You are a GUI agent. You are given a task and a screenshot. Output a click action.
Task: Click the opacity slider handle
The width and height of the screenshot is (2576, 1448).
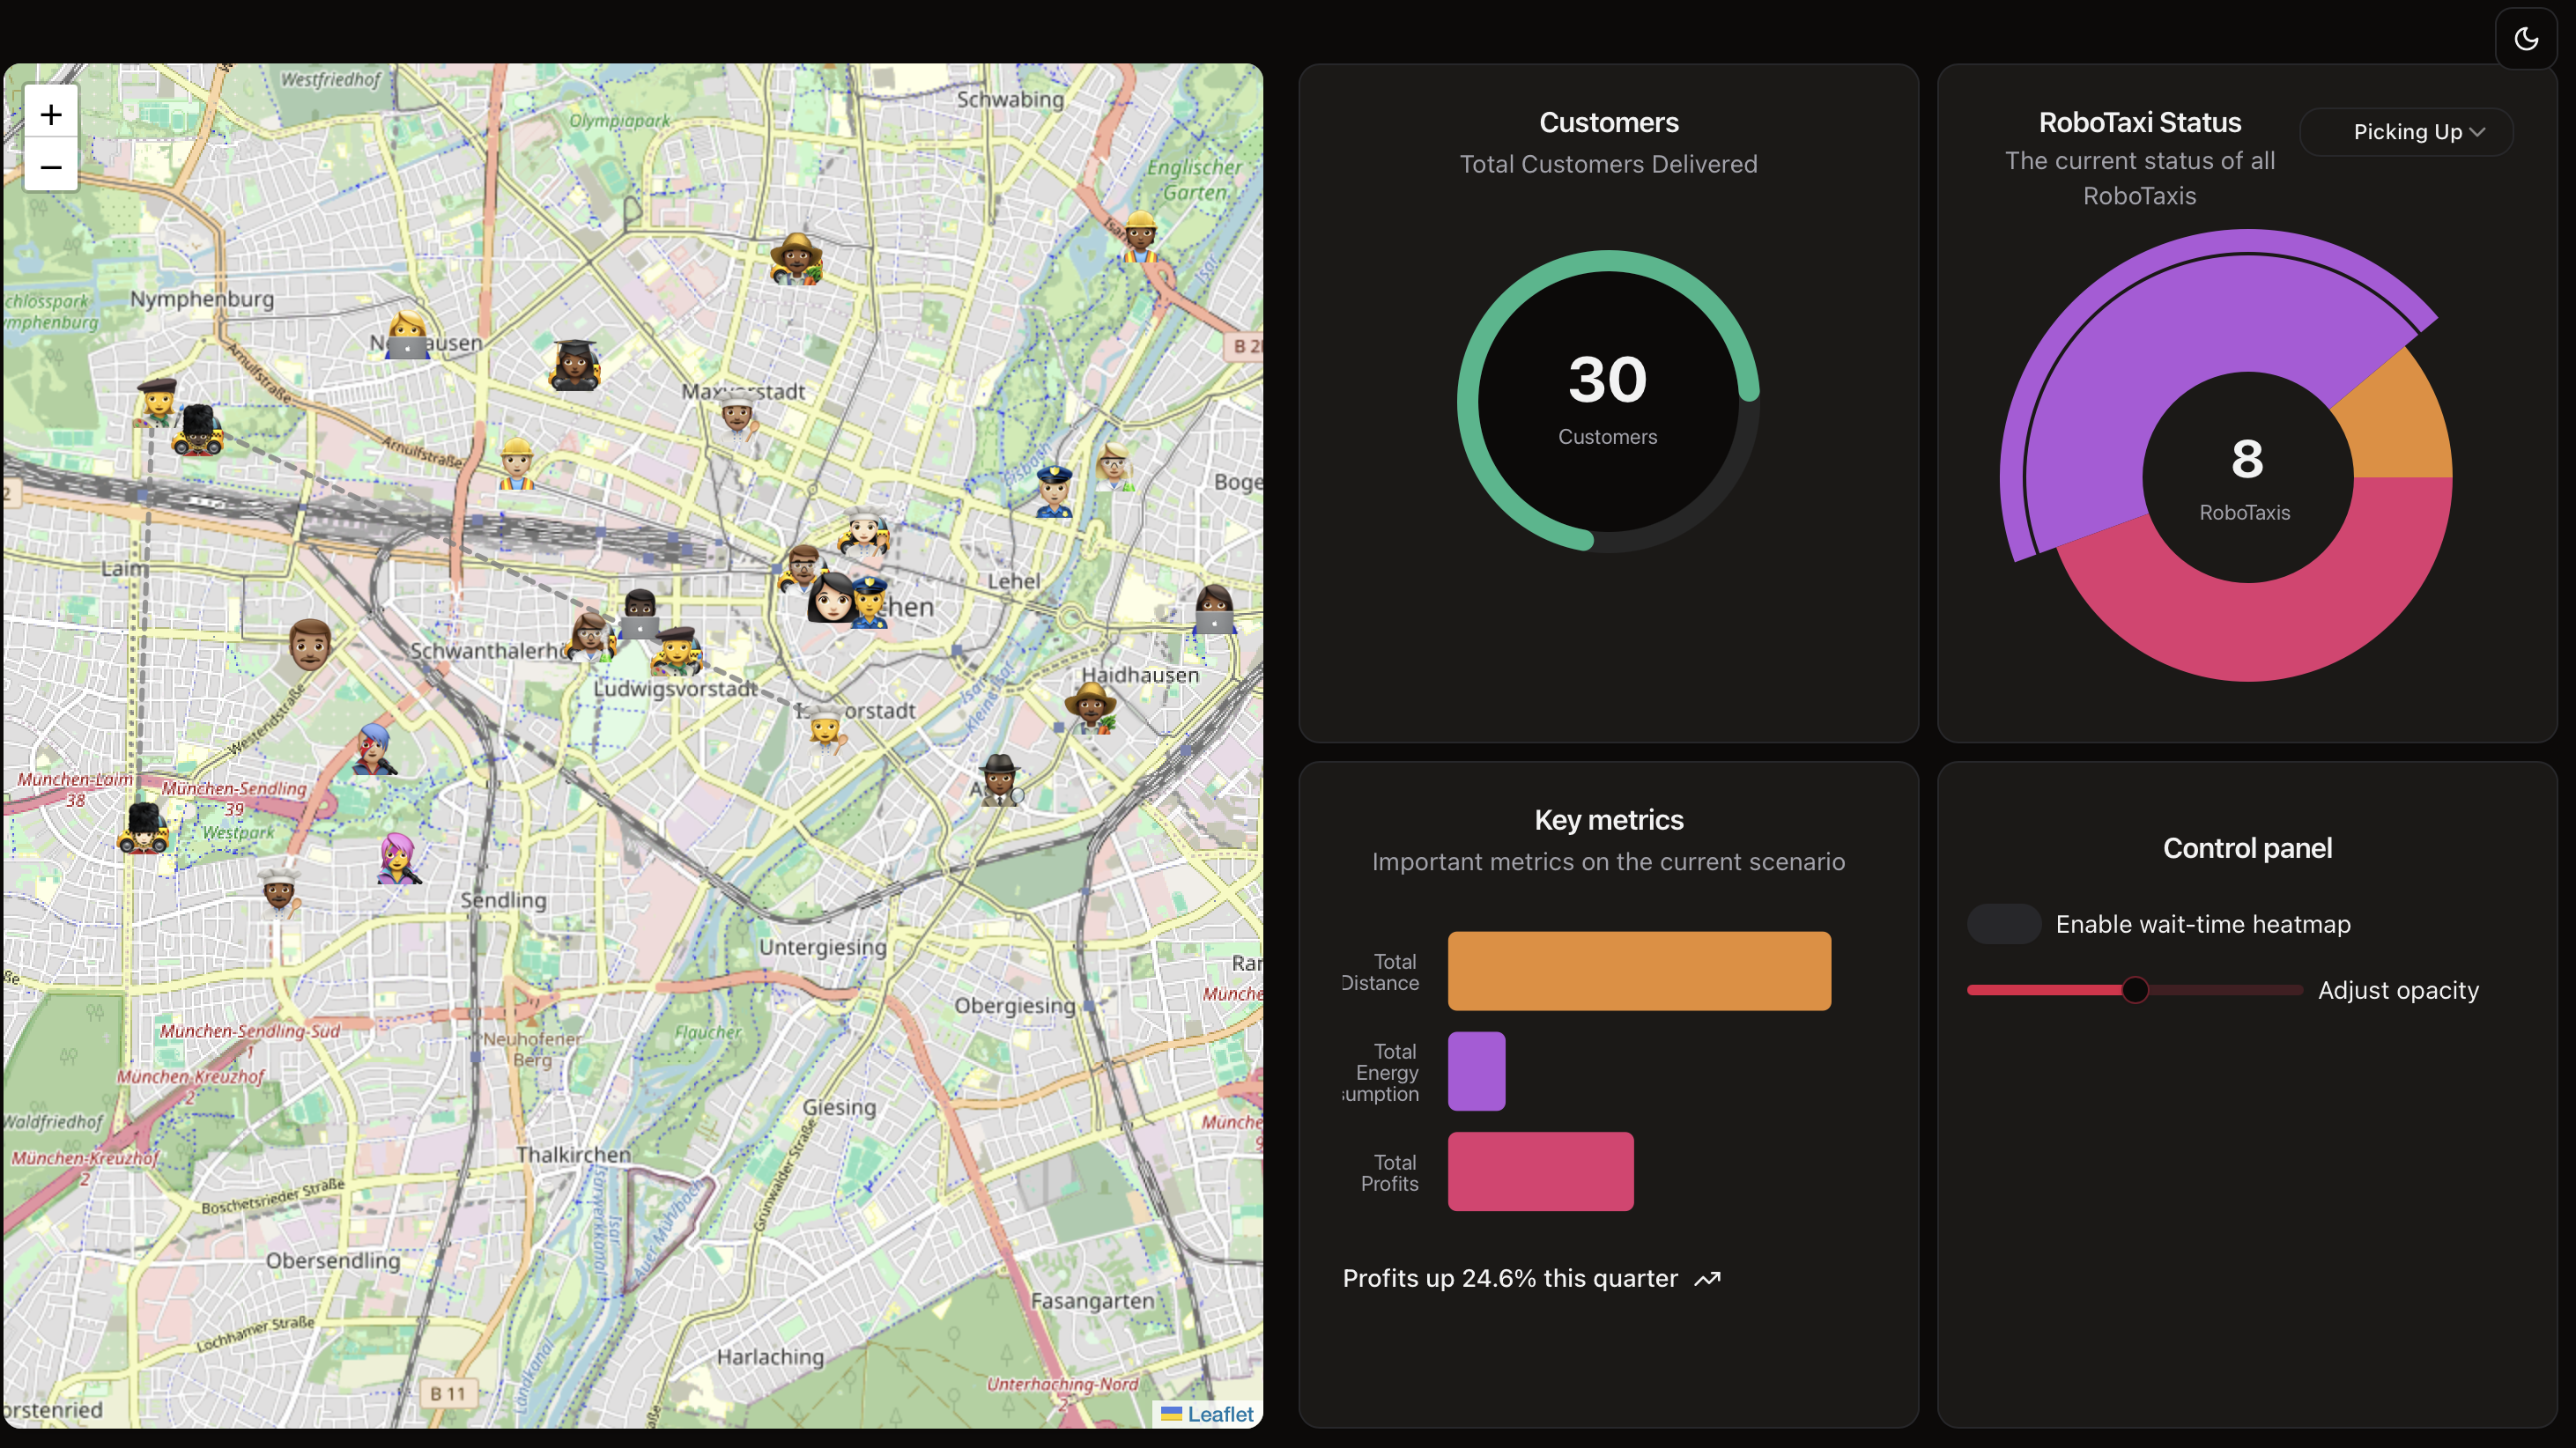pos(2134,990)
